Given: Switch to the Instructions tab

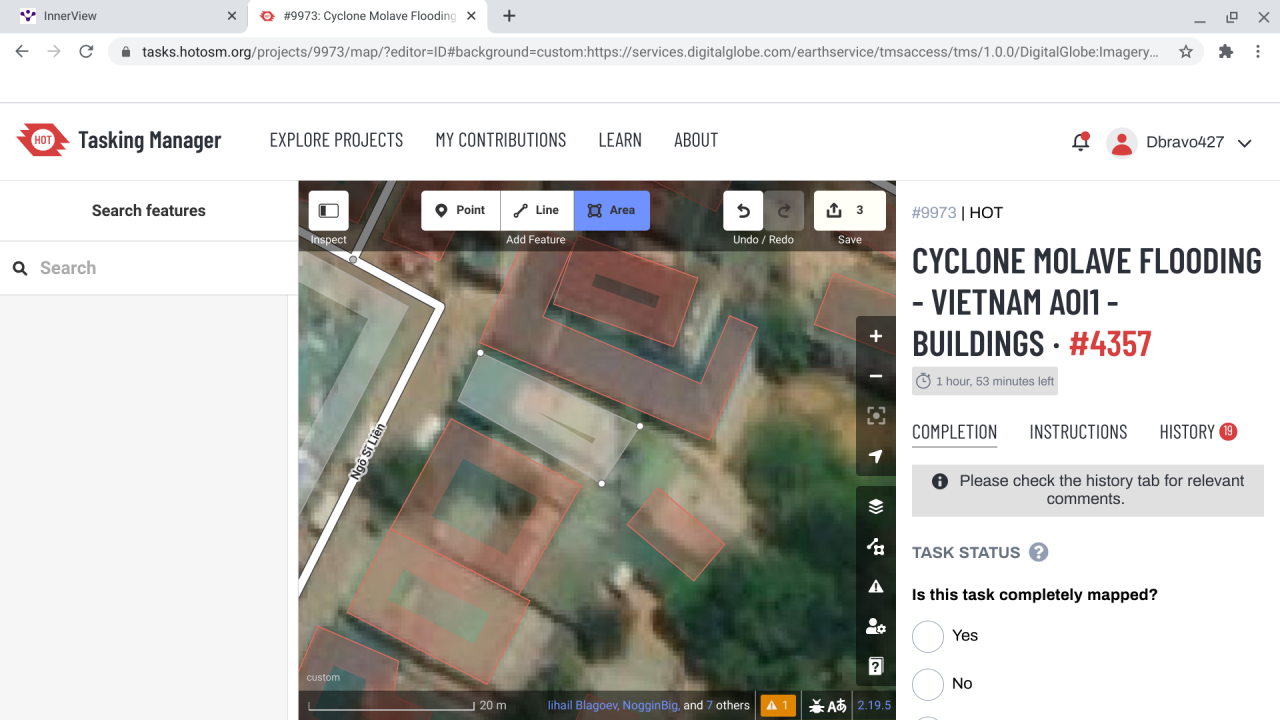Looking at the screenshot, I should coord(1078,432).
